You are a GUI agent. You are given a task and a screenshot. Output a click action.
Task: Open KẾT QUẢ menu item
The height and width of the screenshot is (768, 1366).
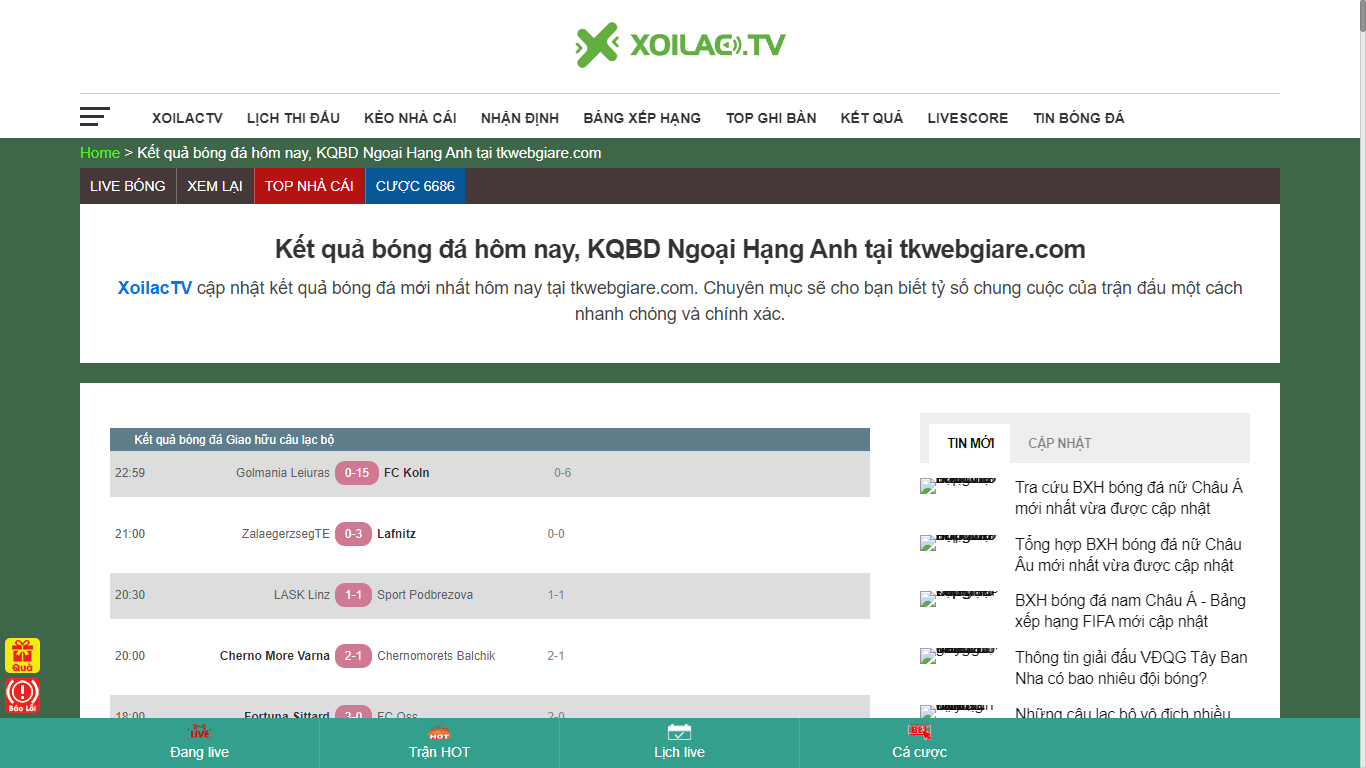pyautogui.click(x=872, y=118)
